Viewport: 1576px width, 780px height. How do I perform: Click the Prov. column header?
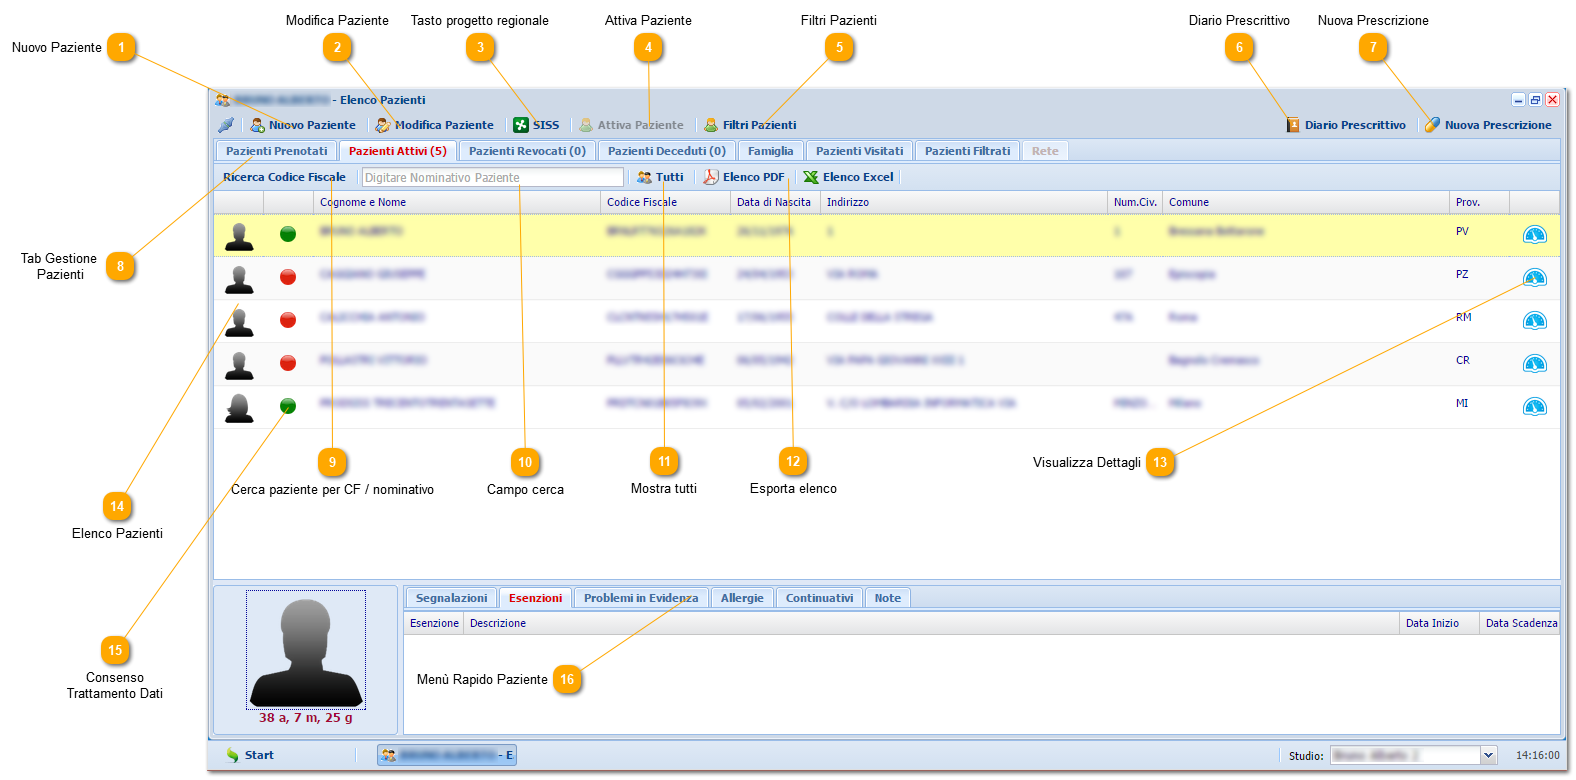pos(1480,202)
